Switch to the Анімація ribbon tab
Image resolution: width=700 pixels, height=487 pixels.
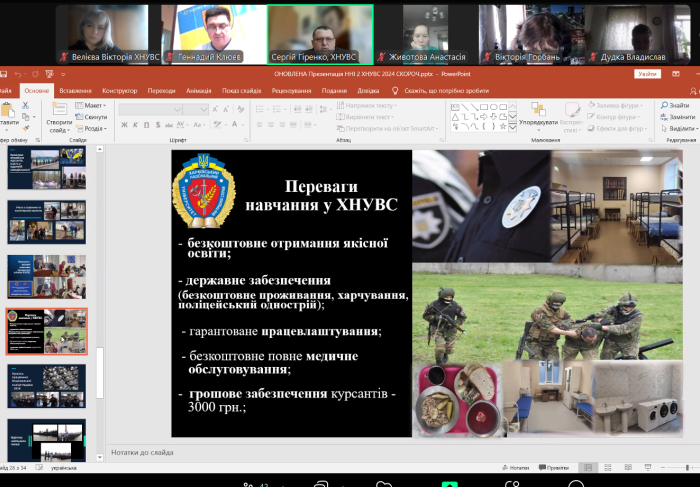(x=199, y=90)
